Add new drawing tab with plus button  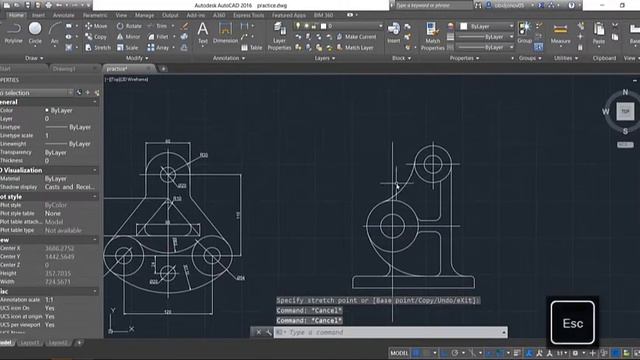[x=163, y=69]
